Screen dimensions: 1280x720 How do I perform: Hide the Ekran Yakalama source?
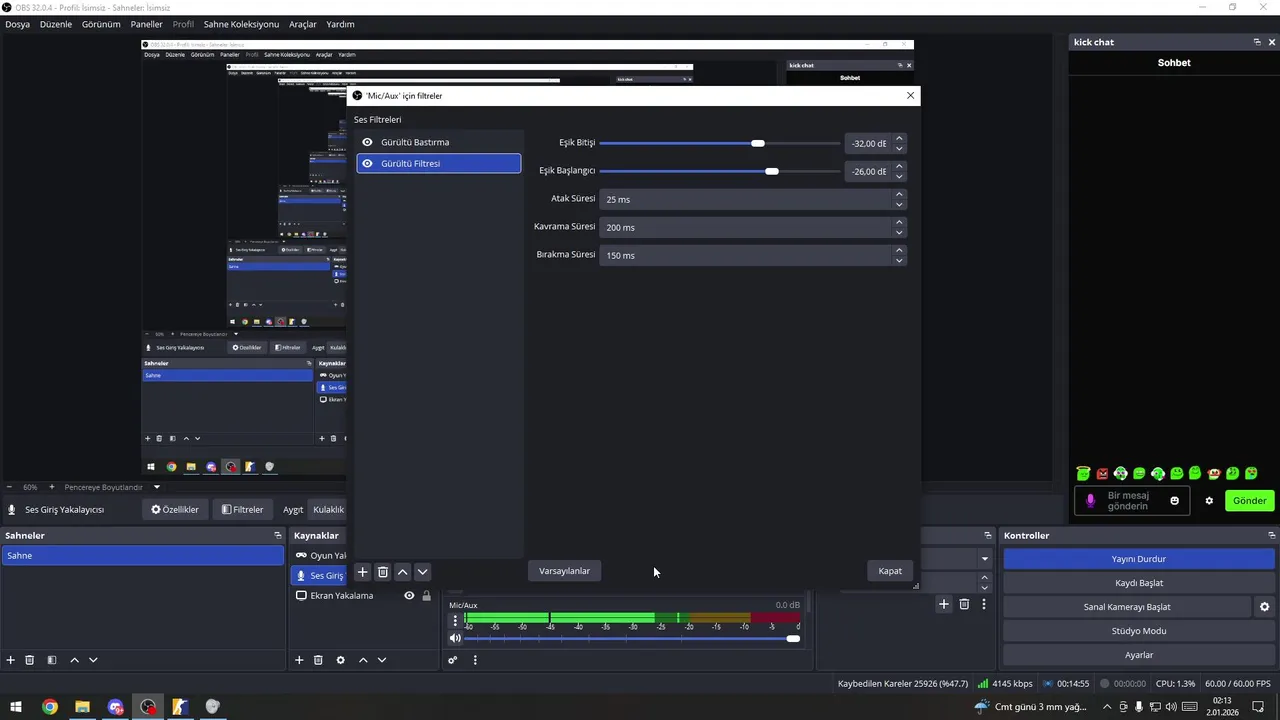(x=409, y=596)
